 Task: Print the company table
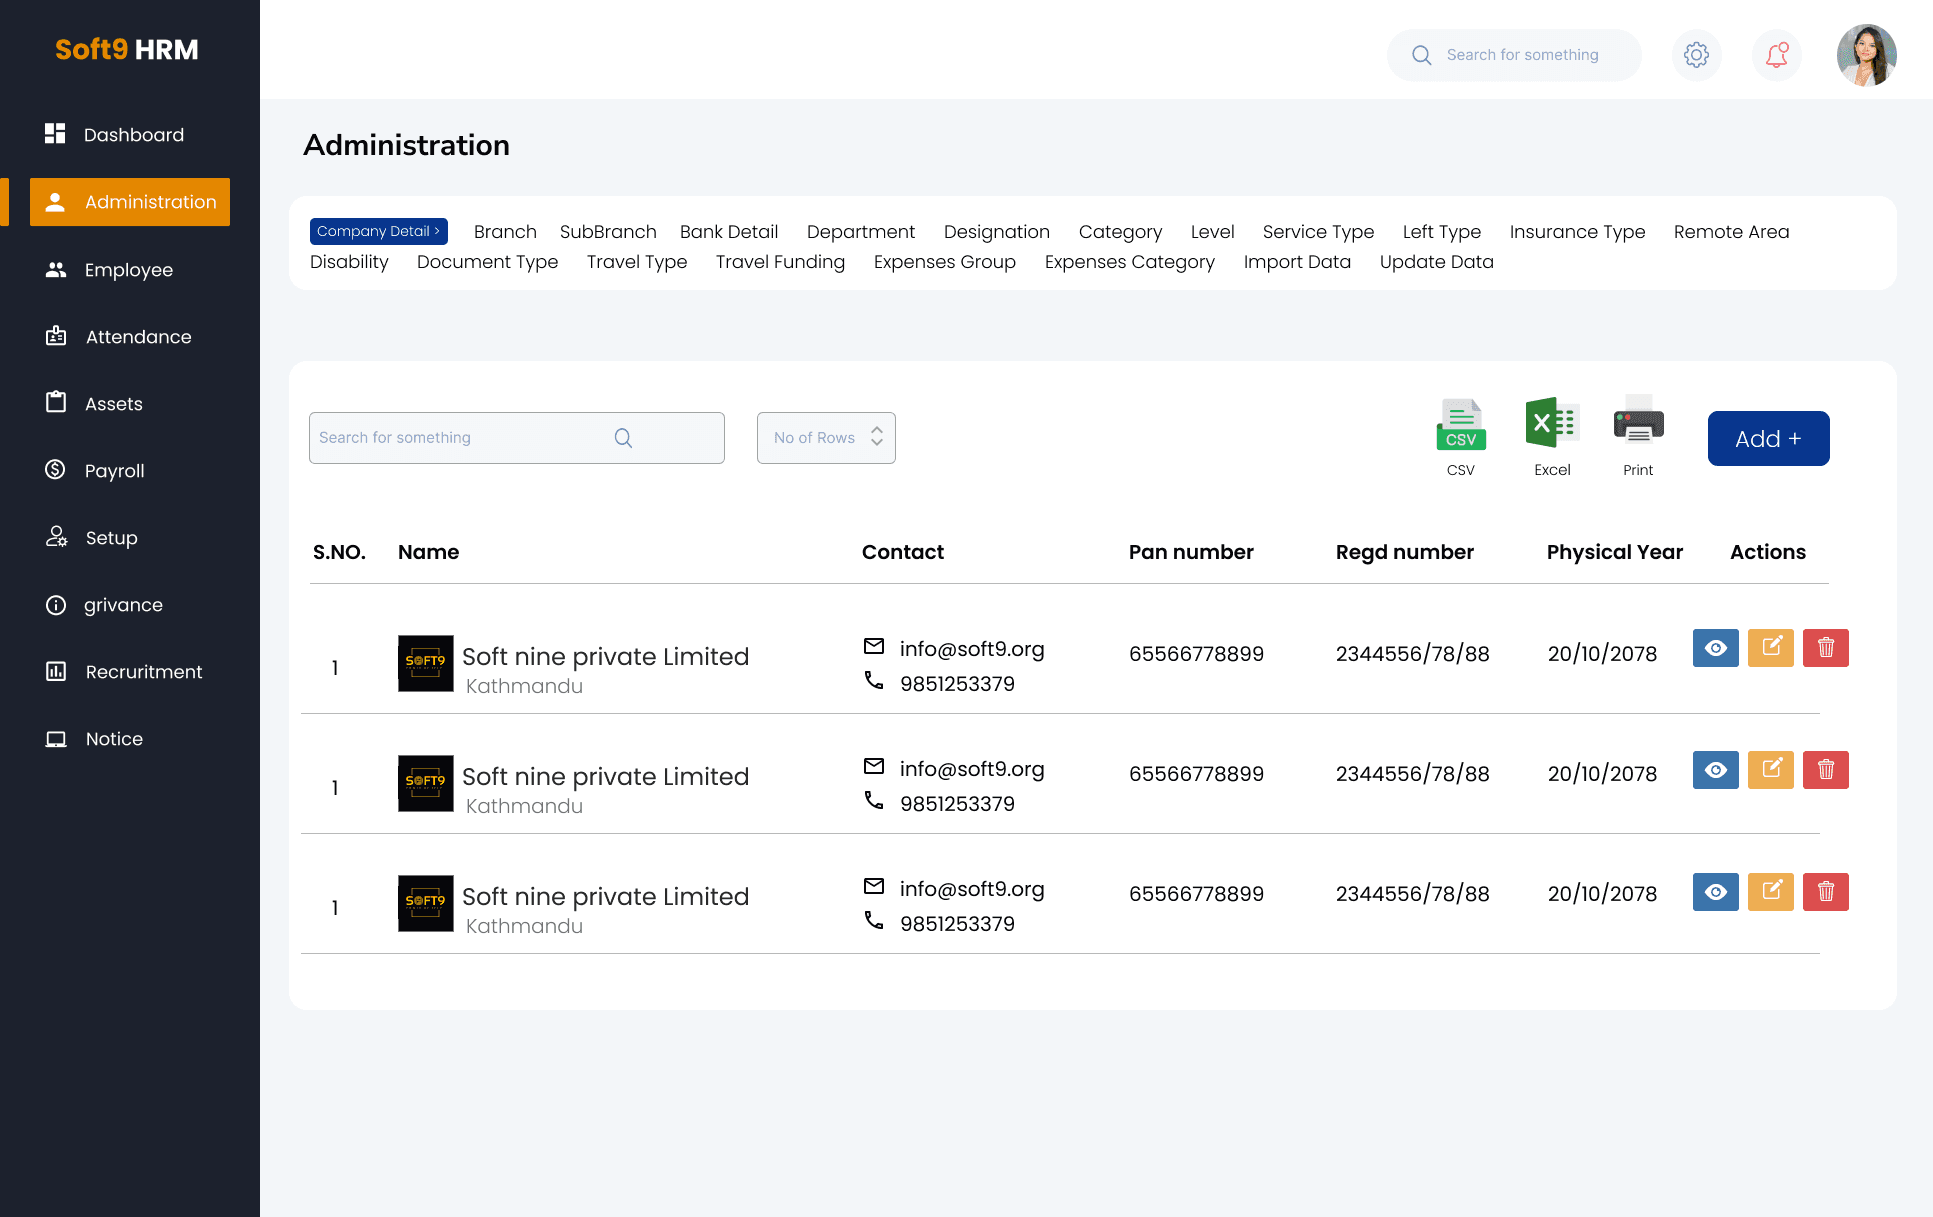coord(1638,437)
